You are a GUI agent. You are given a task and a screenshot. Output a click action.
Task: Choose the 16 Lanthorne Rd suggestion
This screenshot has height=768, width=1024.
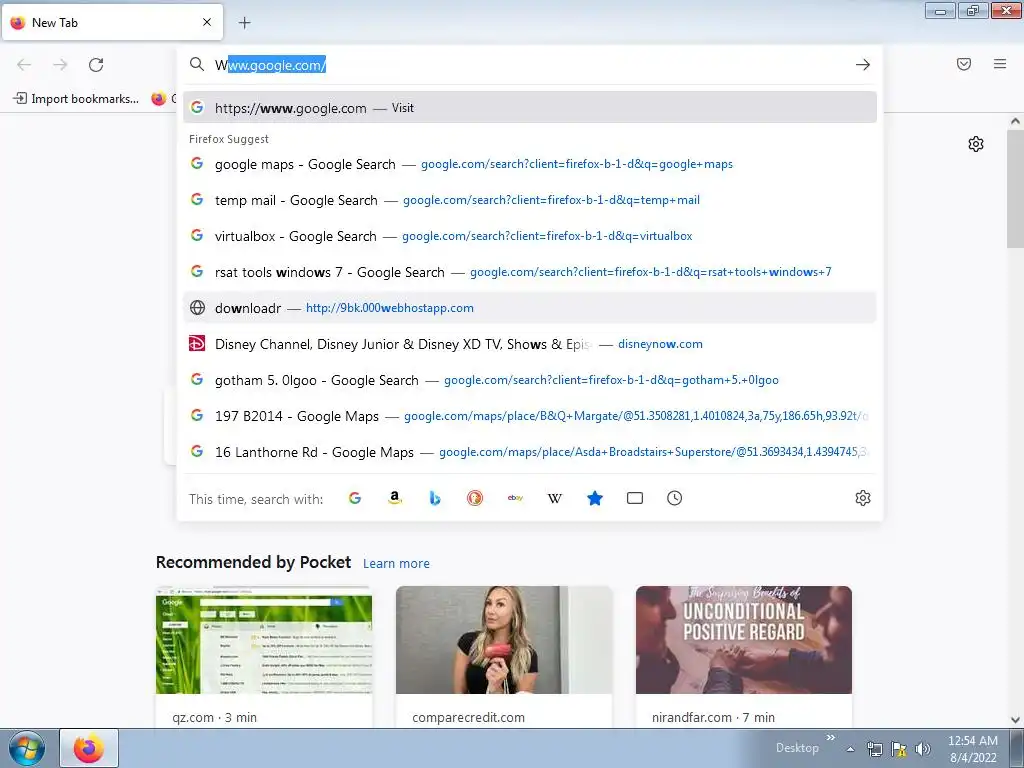[x=530, y=451]
